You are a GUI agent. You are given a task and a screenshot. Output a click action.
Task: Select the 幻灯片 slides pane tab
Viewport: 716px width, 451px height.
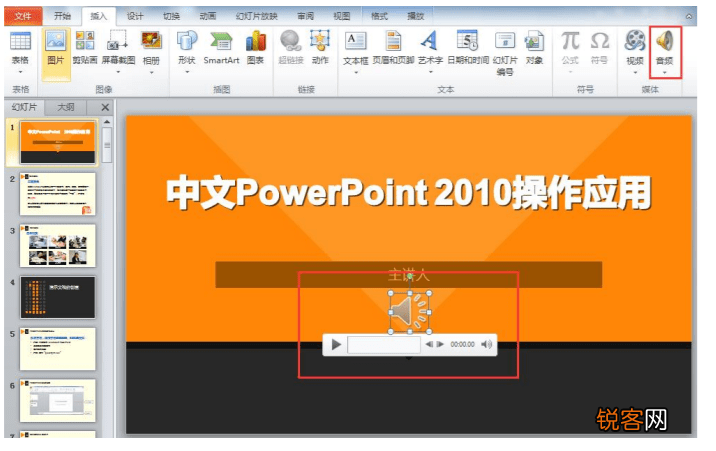coord(24,107)
